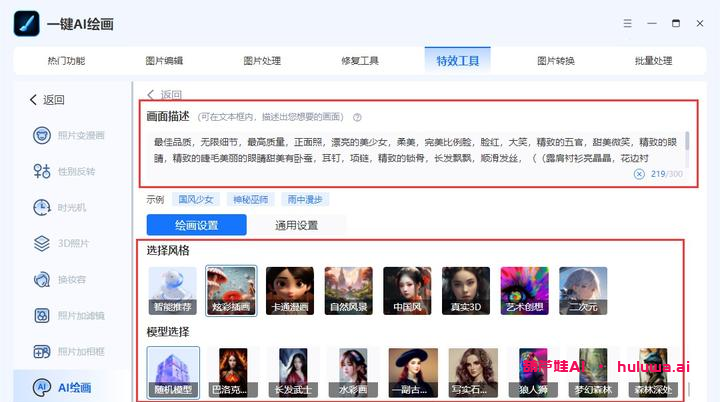Select the 长发武士 model thumbnail

tap(293, 373)
